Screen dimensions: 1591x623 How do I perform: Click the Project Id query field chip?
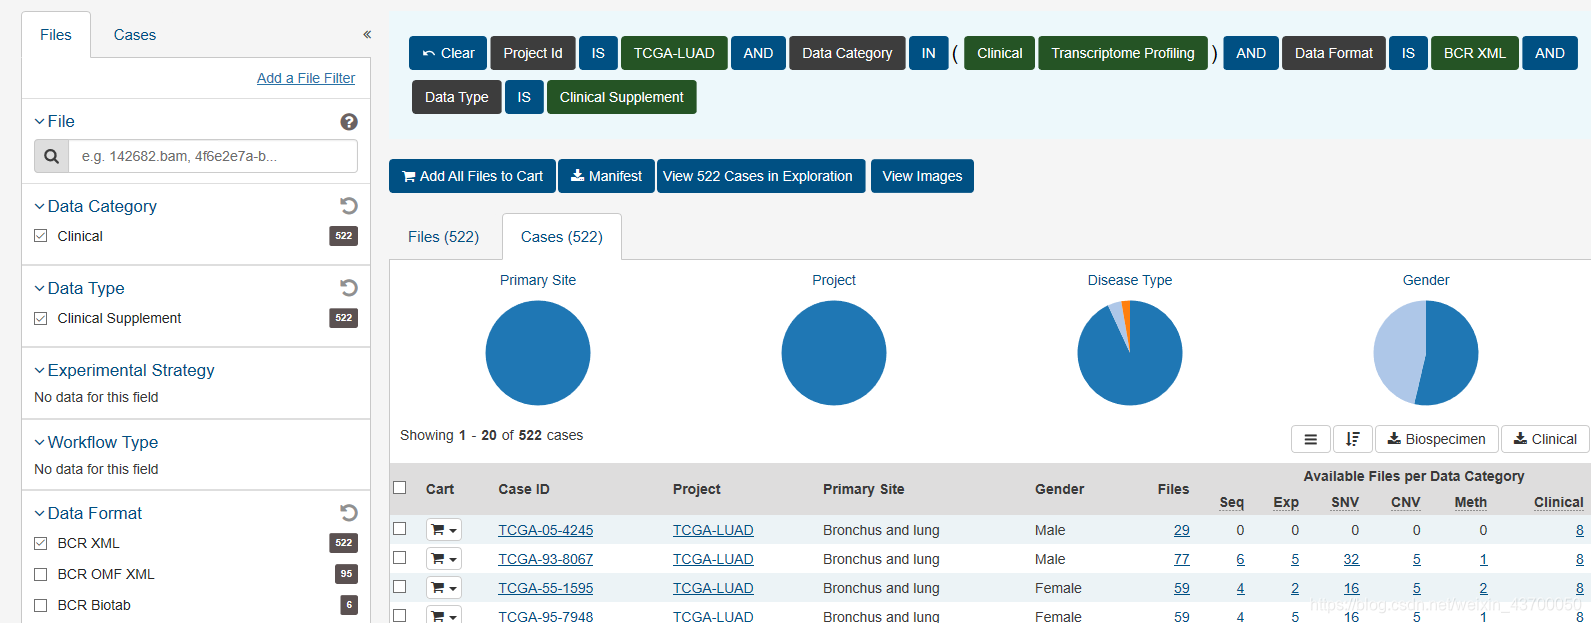point(533,53)
